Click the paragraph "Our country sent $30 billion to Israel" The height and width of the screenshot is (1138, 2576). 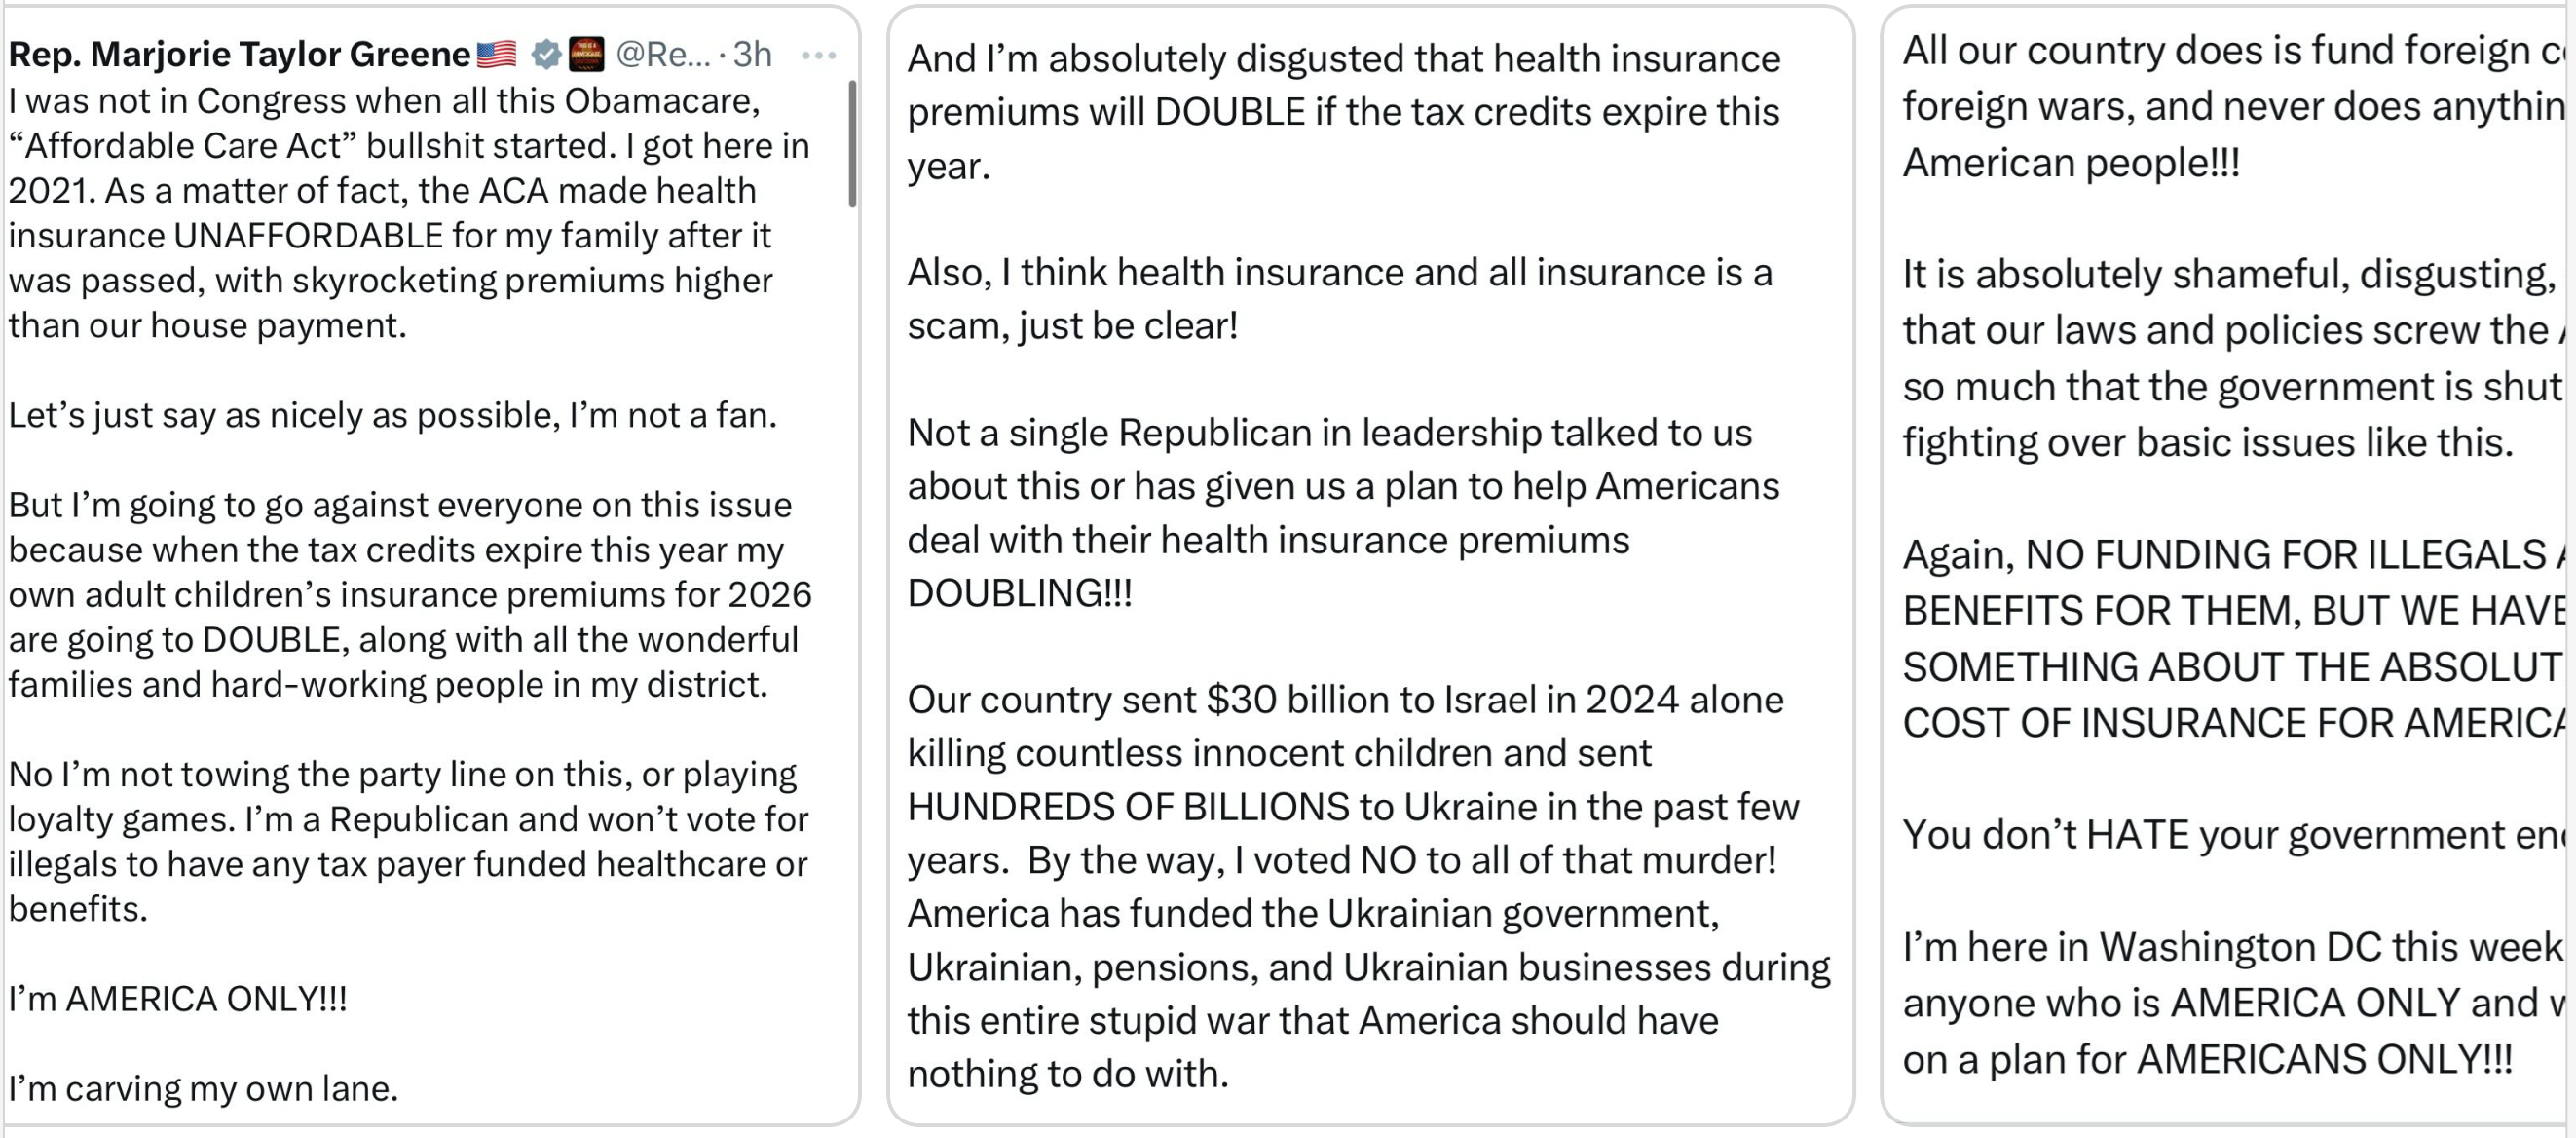point(1368,886)
